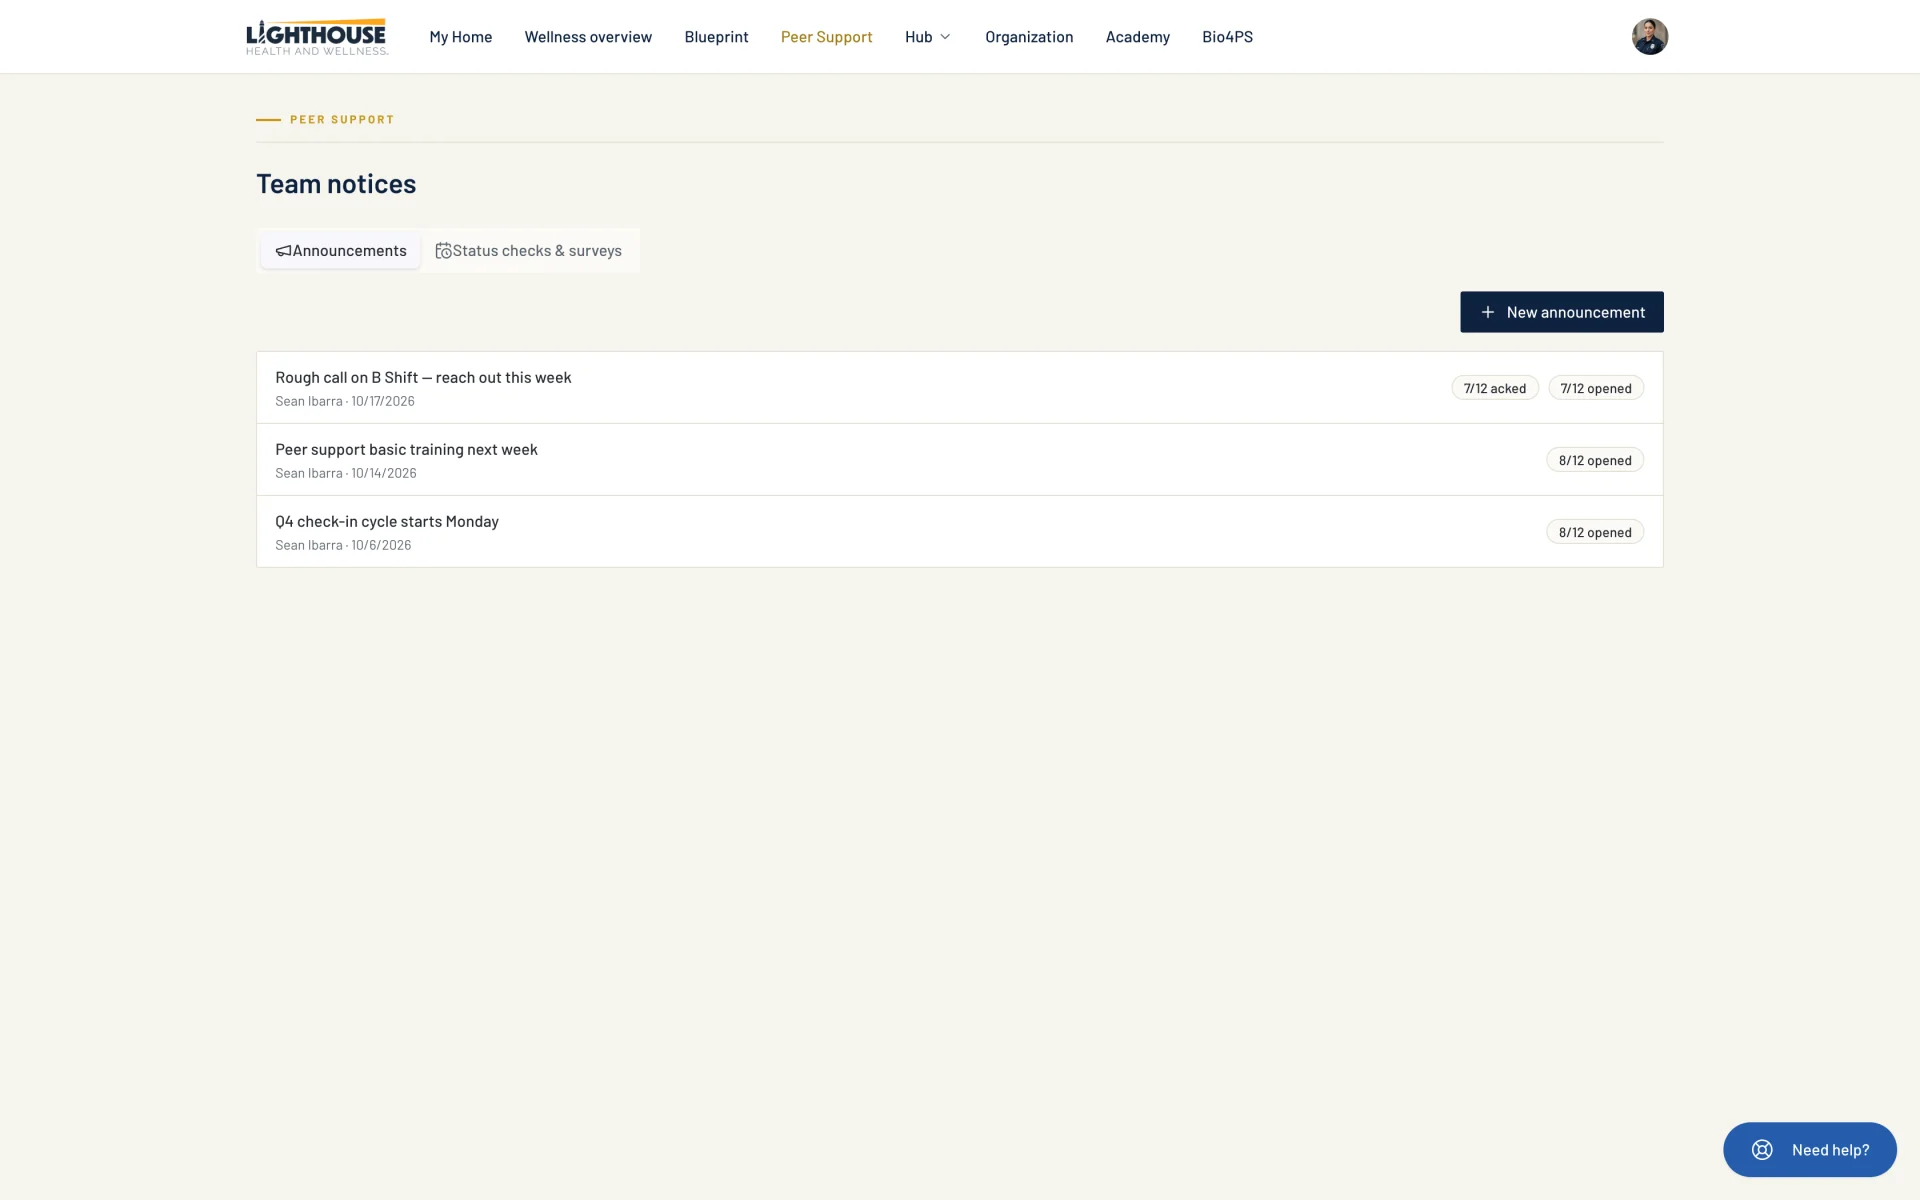This screenshot has width=1920, height=1200.
Task: Open the Organization section
Action: (x=1029, y=37)
